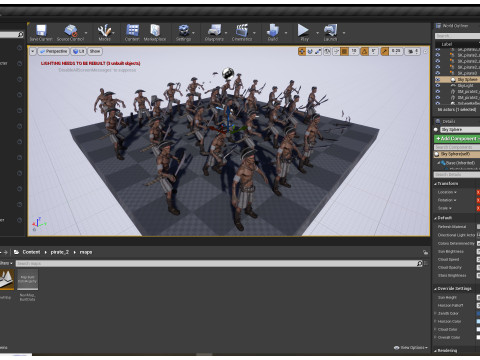Click the Search Components field
Screen dimensions: 480x360
click(457, 147)
